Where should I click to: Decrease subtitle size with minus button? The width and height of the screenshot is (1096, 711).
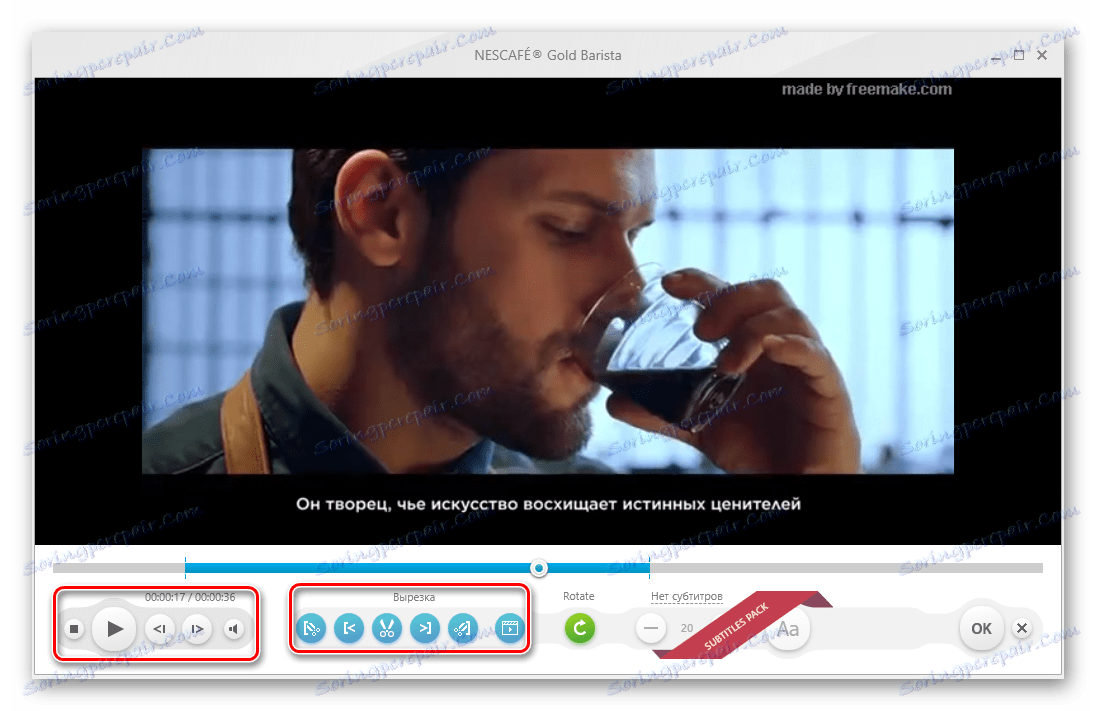(651, 628)
